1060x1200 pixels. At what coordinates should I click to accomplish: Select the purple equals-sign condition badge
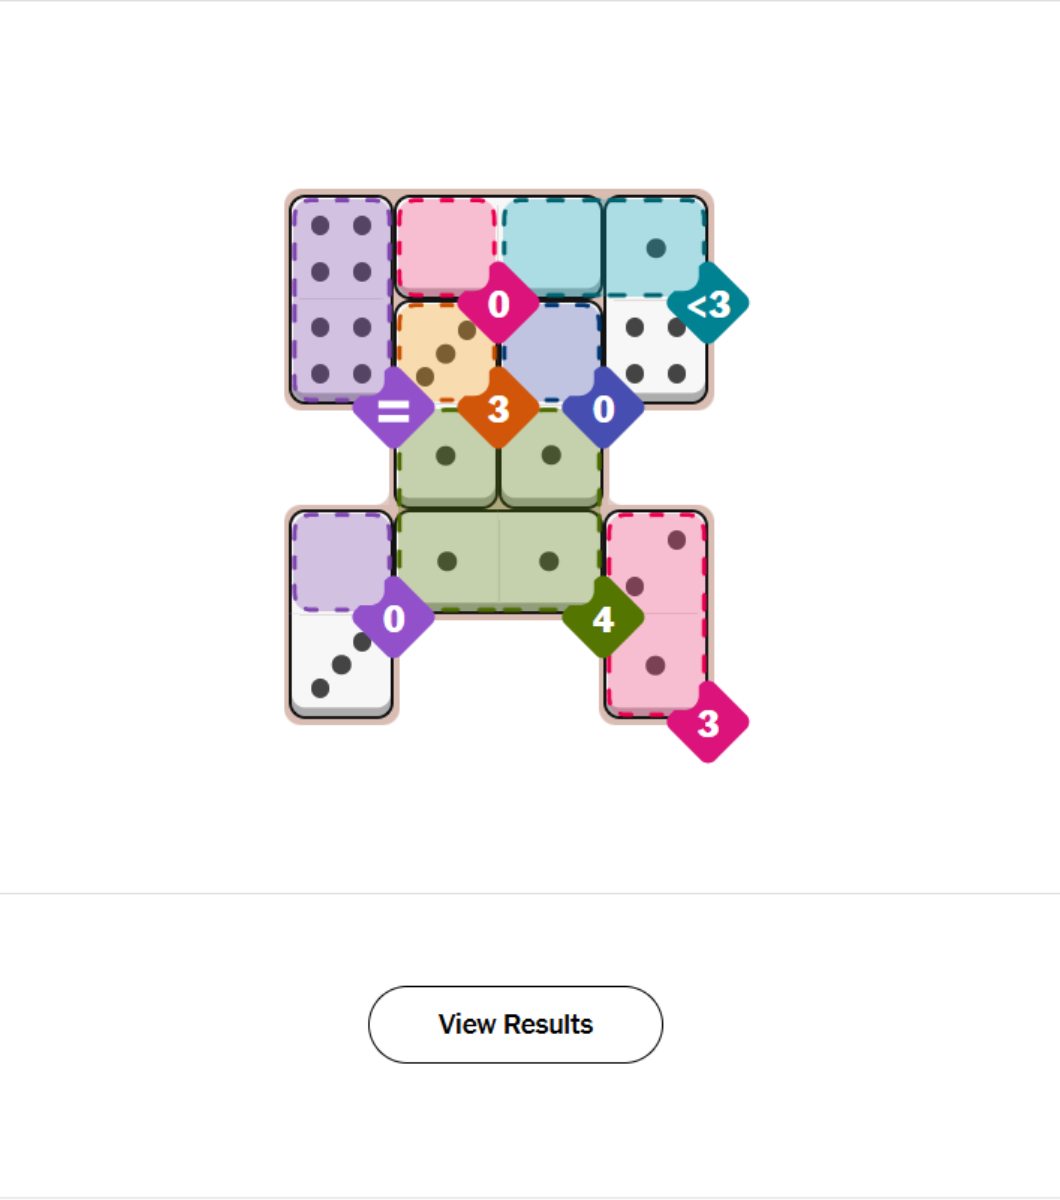pos(393,409)
